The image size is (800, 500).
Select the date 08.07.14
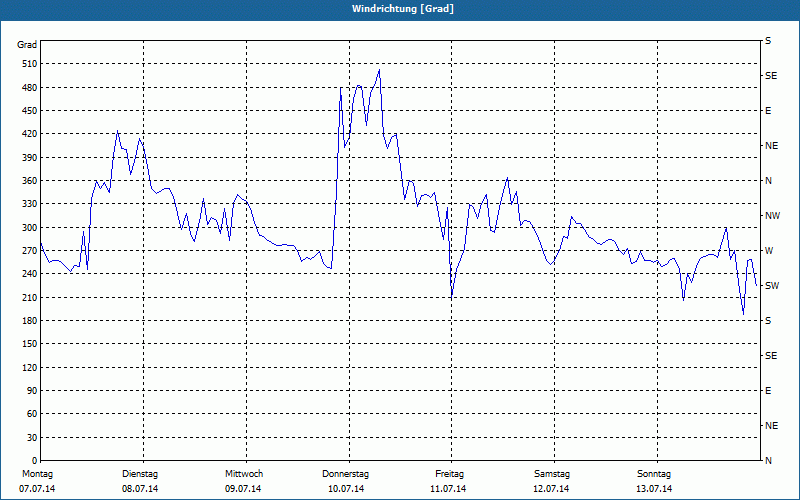pyautogui.click(x=140, y=489)
